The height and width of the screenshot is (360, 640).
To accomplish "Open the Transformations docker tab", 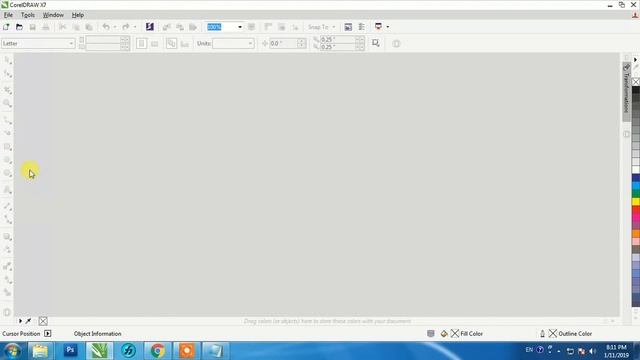I will pyautogui.click(x=626, y=92).
